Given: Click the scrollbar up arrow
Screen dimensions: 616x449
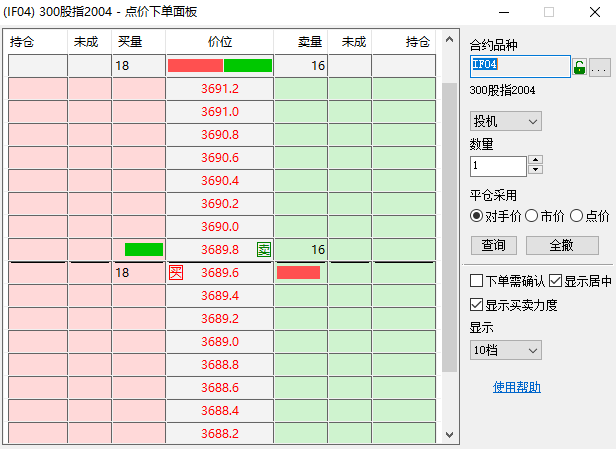Looking at the screenshot, I should click(449, 40).
